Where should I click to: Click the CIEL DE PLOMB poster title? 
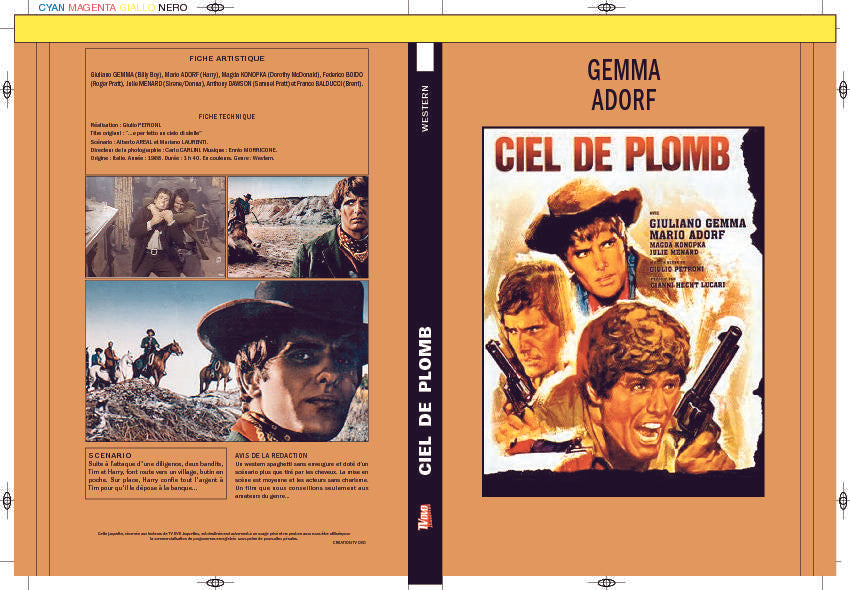pos(612,154)
